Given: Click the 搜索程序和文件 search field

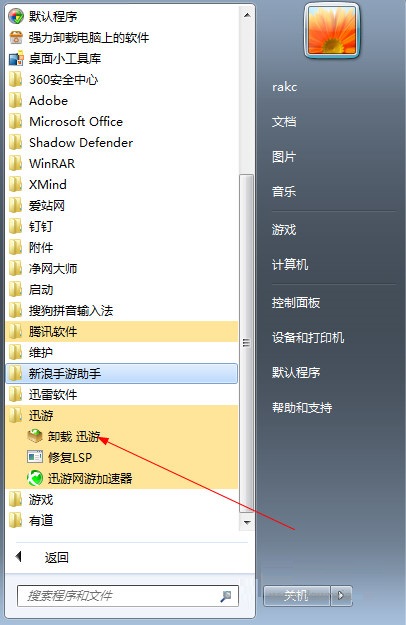Looking at the screenshot, I should coord(127,596).
